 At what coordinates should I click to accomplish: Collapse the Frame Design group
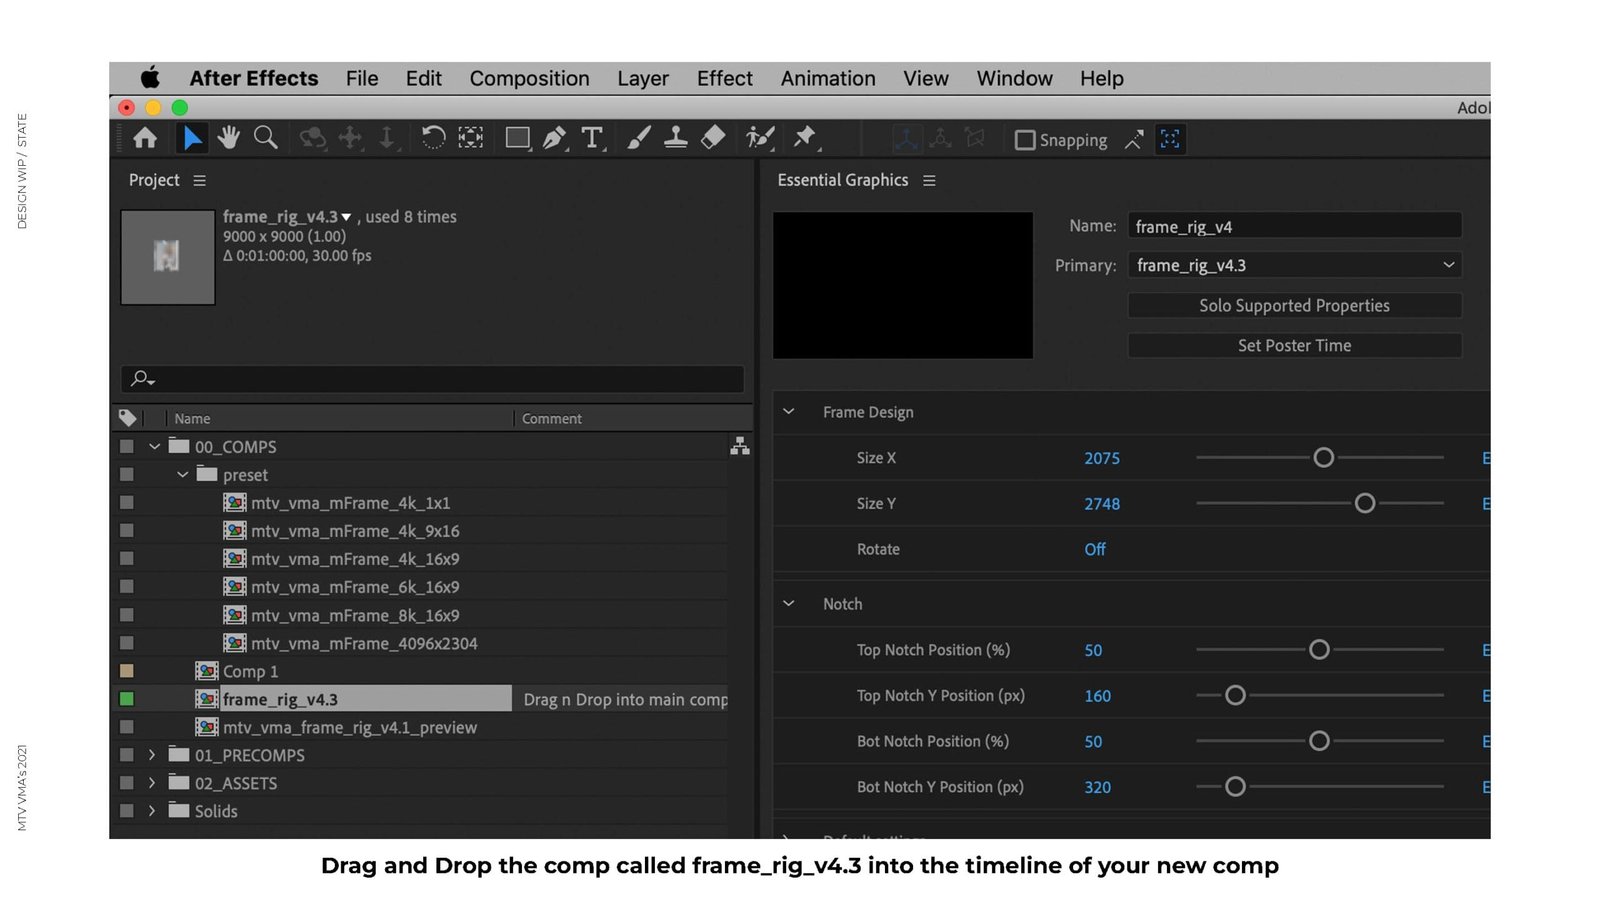788,412
